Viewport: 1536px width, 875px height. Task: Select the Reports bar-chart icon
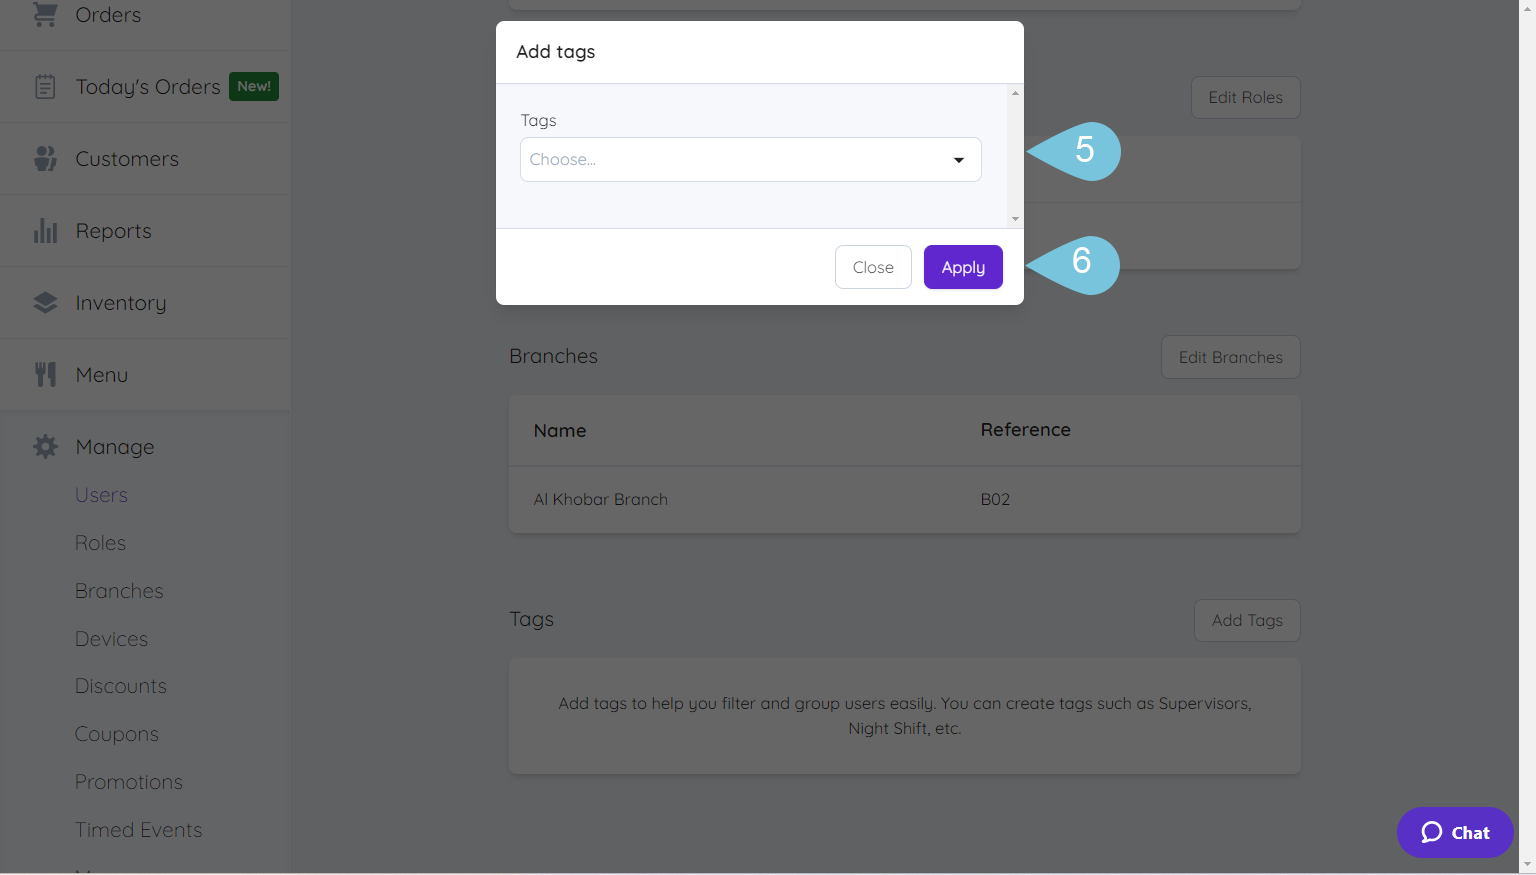44,230
